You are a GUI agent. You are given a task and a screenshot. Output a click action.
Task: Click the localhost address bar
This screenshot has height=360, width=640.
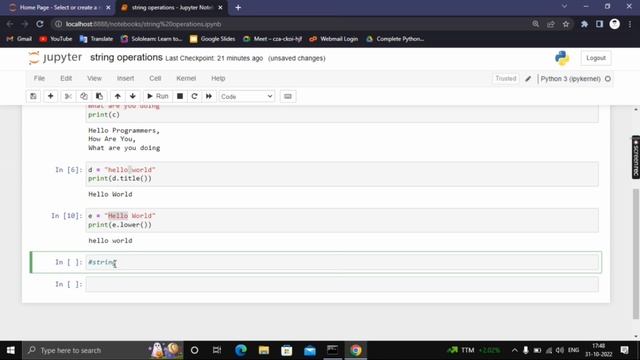point(286,24)
